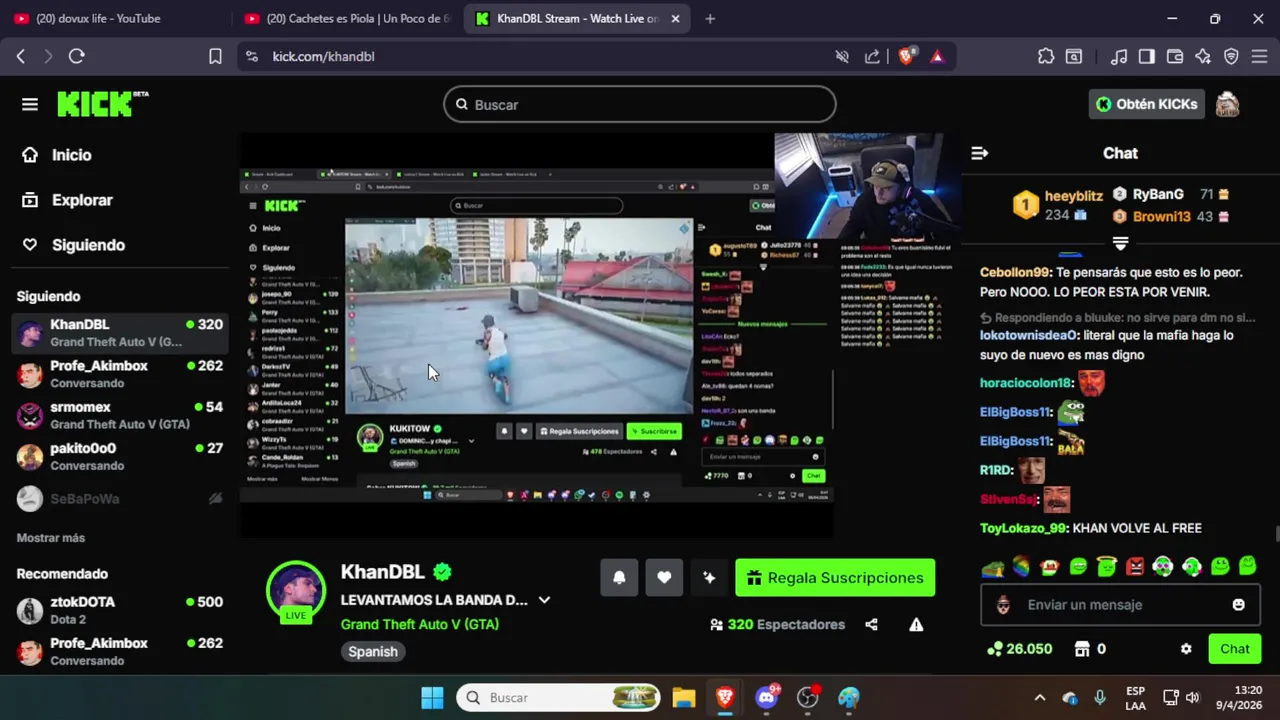Click Grand Theft Auto V (GTA) category link
The image size is (1280, 720).
(420, 624)
